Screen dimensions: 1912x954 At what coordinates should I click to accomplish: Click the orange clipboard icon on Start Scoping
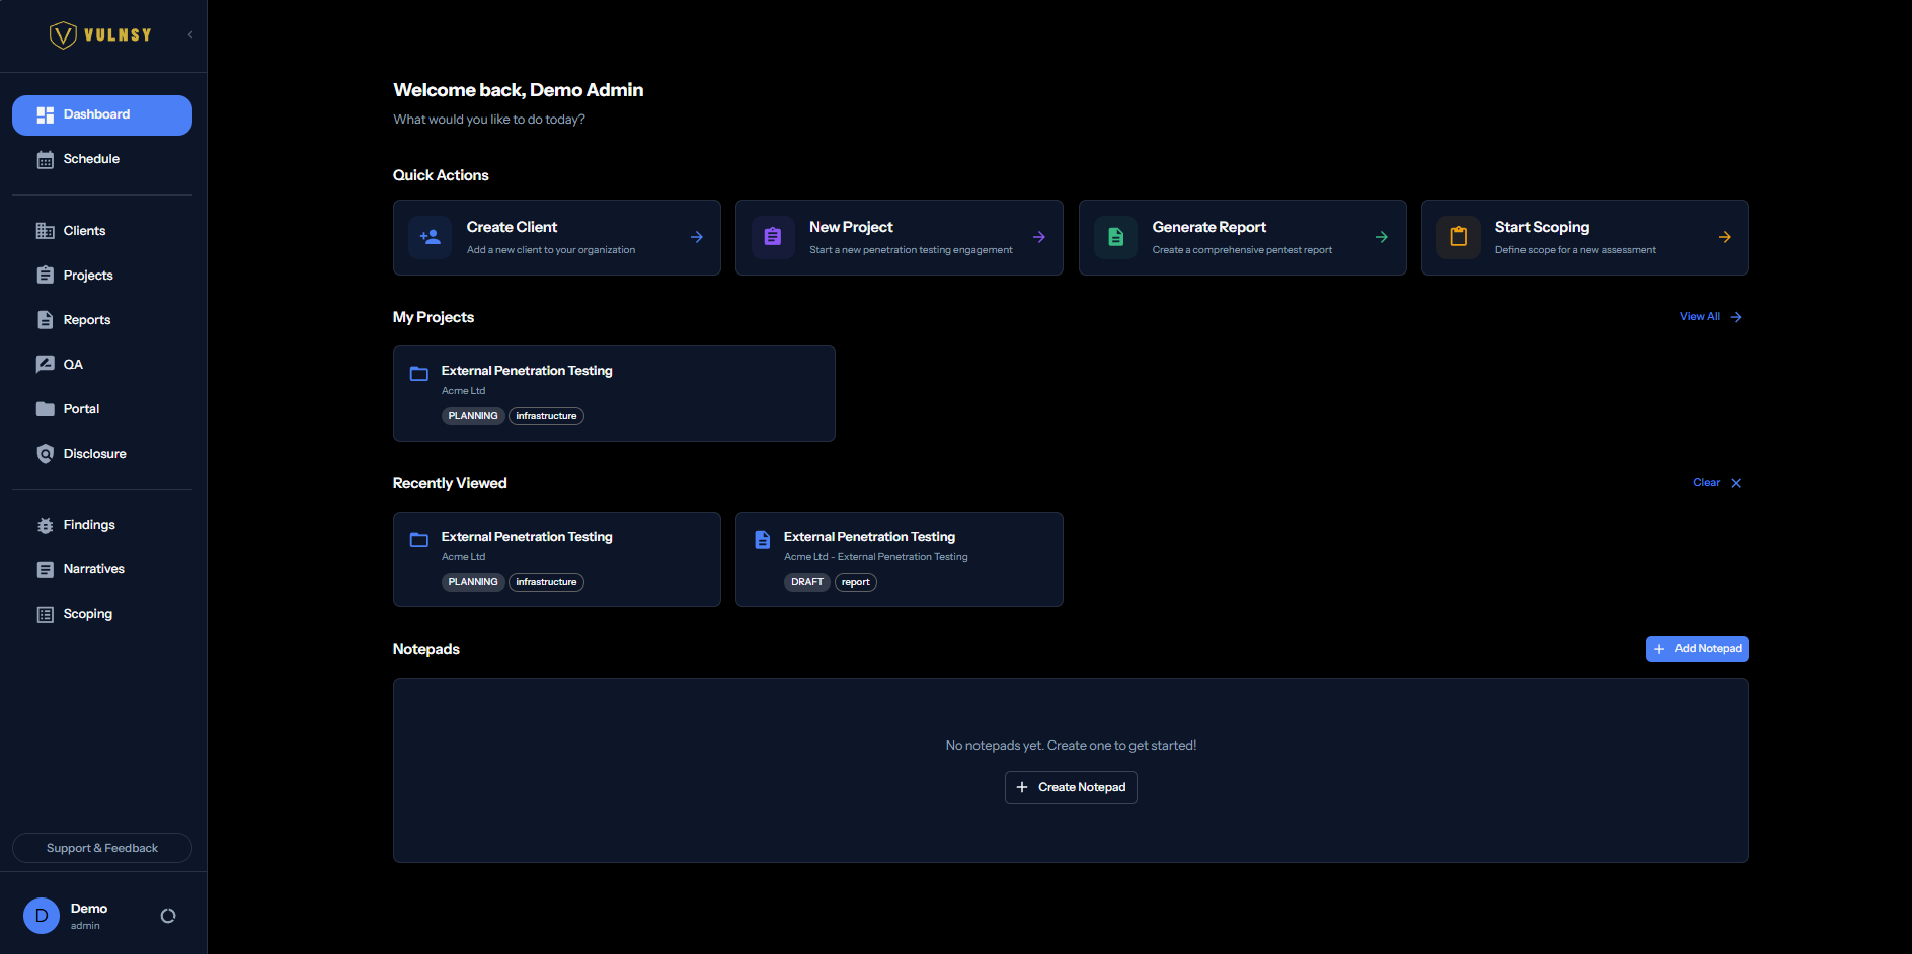1459,238
